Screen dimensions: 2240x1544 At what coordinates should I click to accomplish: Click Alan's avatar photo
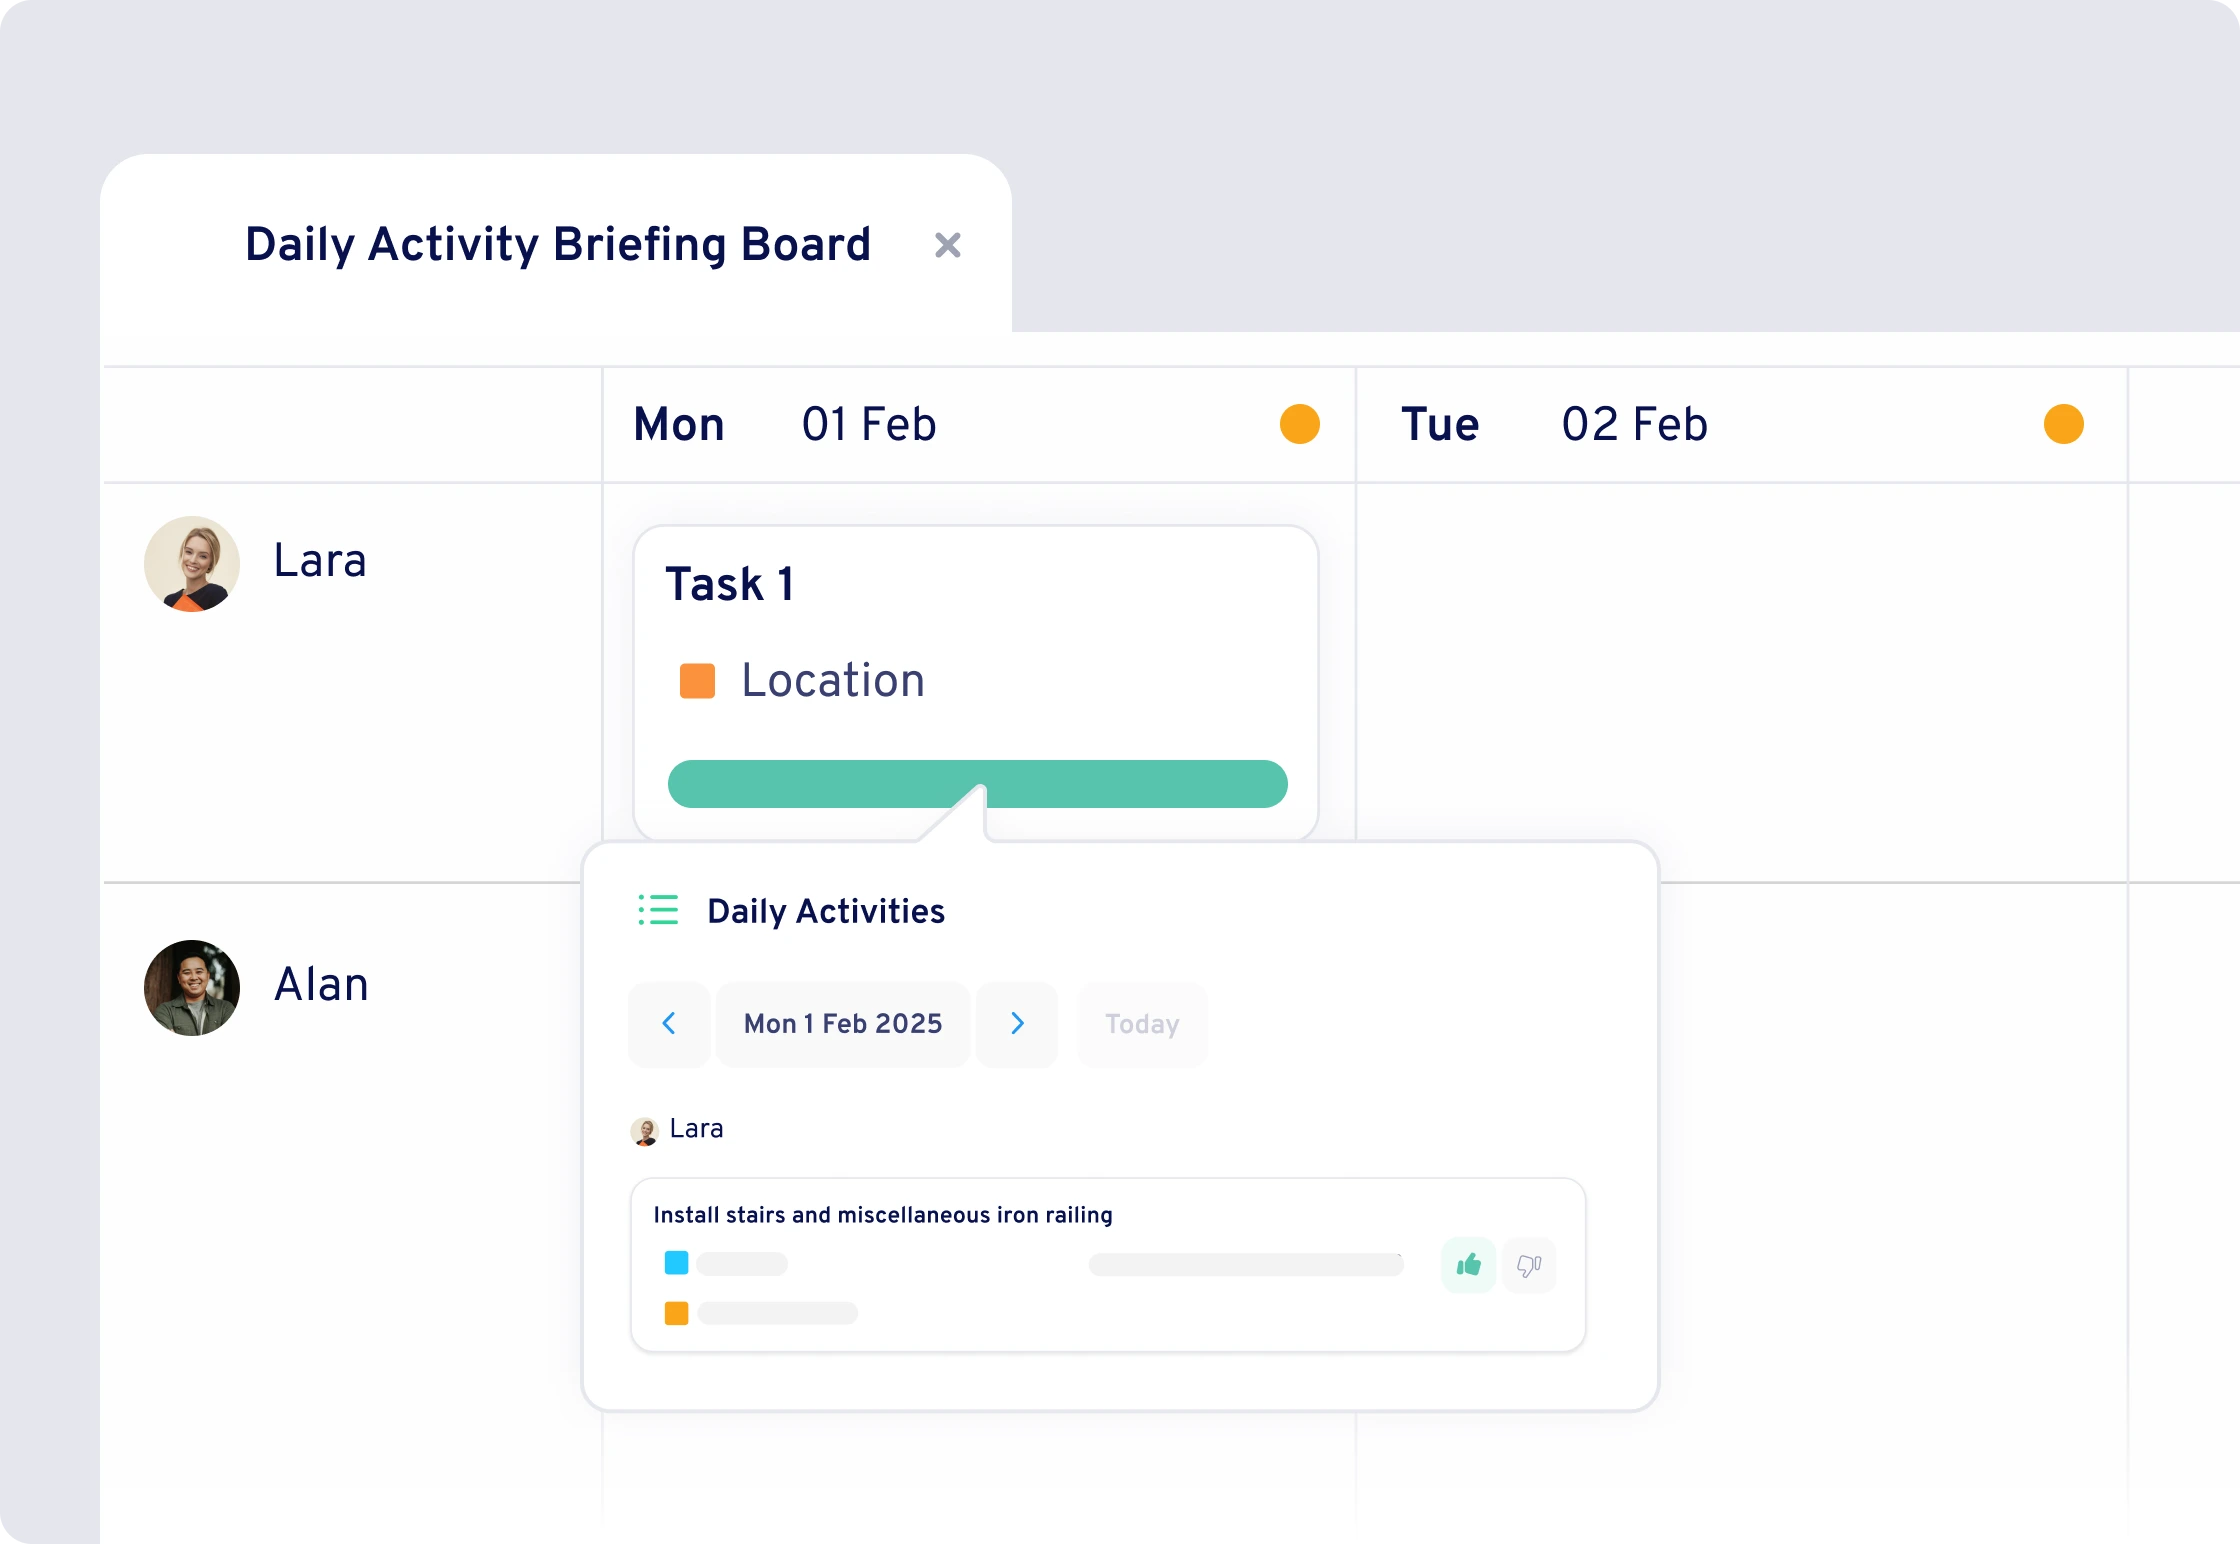click(192, 987)
